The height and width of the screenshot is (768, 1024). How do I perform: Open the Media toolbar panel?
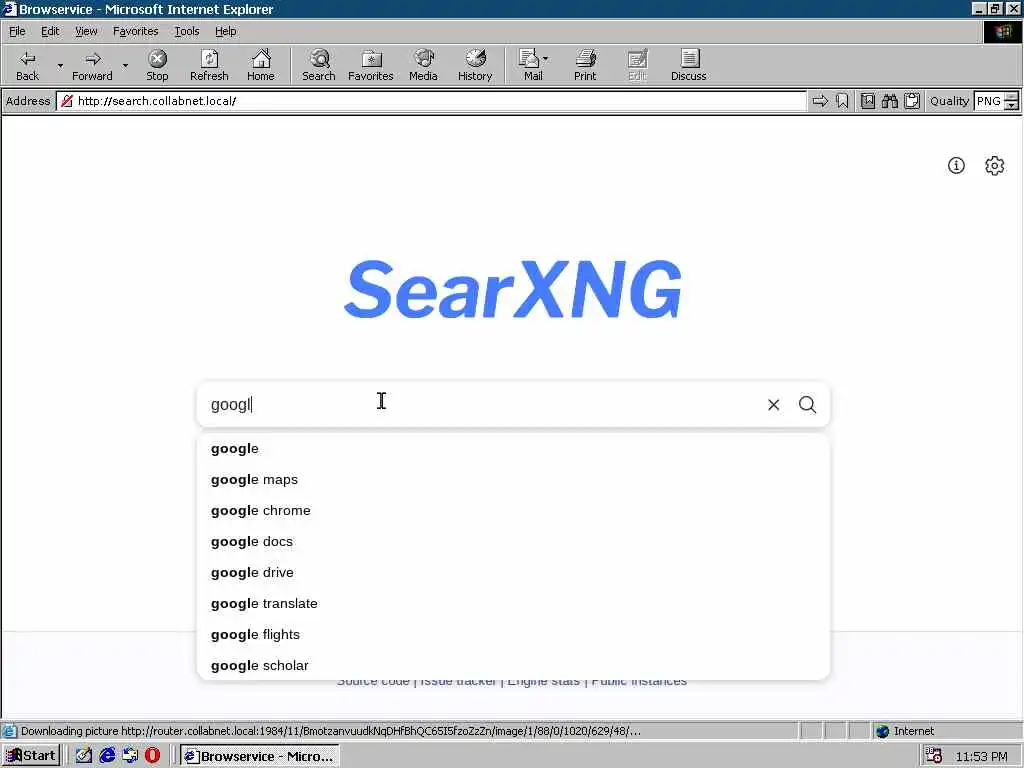(x=423, y=65)
